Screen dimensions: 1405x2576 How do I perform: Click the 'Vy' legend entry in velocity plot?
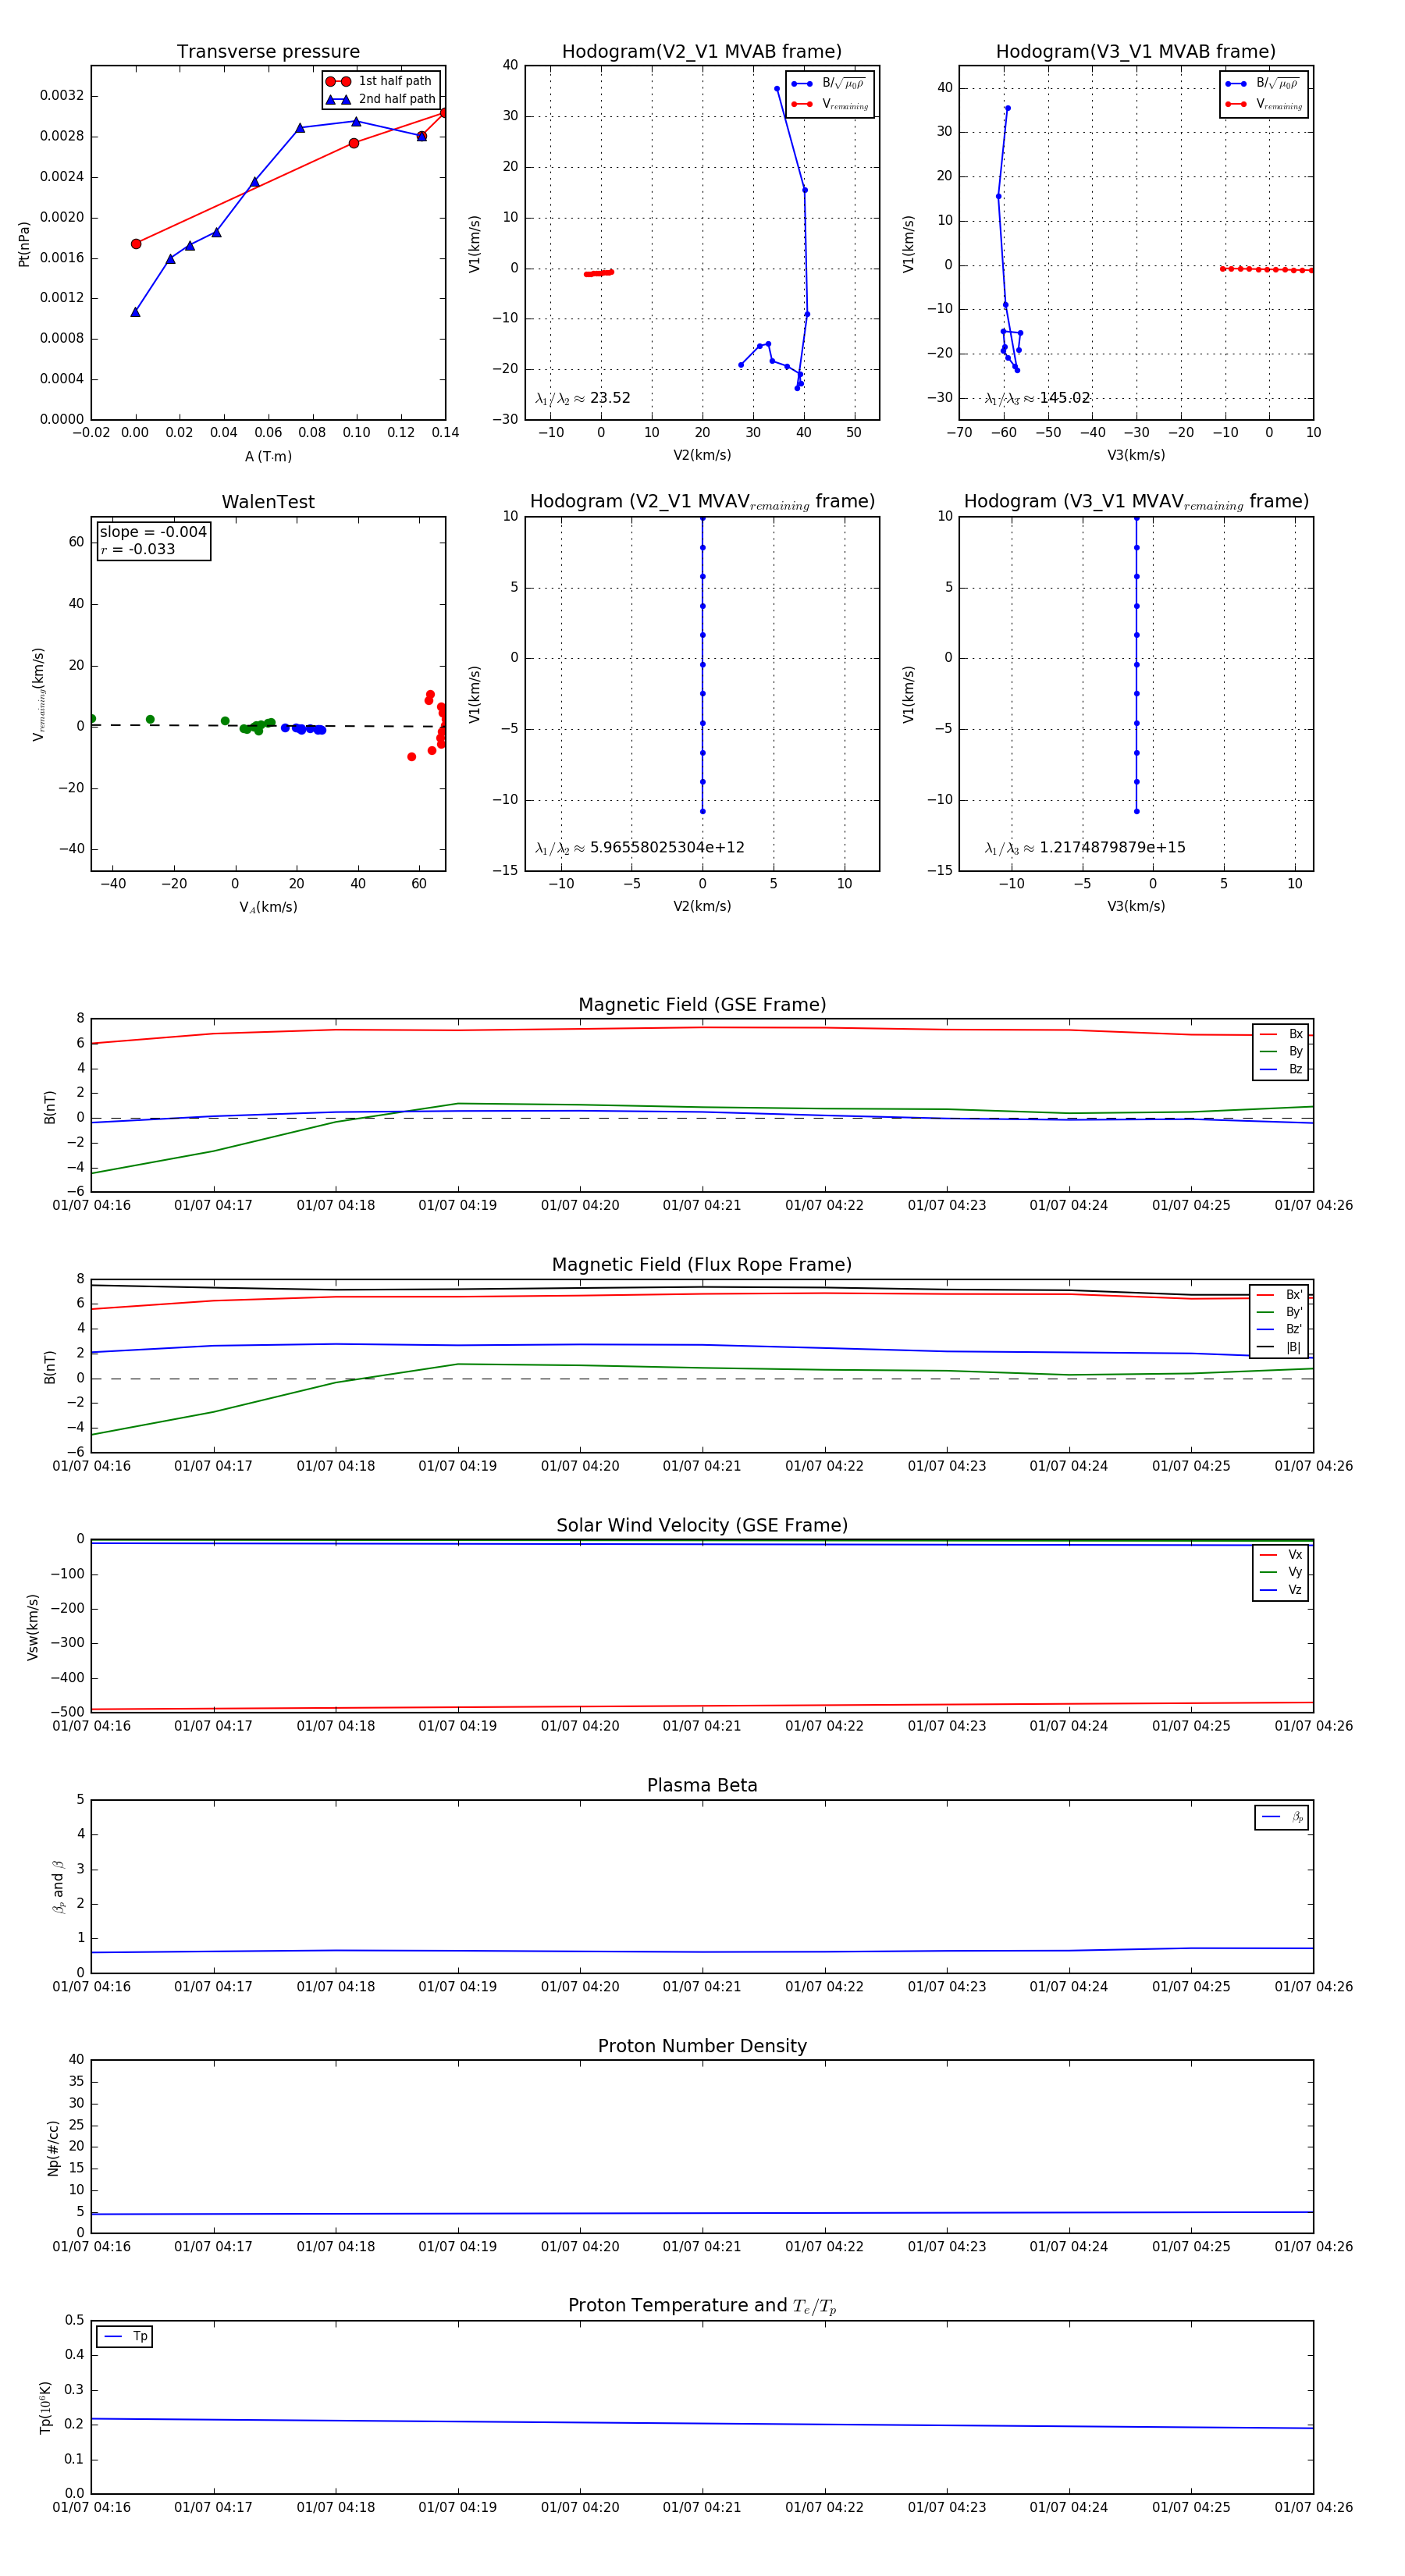[1281, 1572]
